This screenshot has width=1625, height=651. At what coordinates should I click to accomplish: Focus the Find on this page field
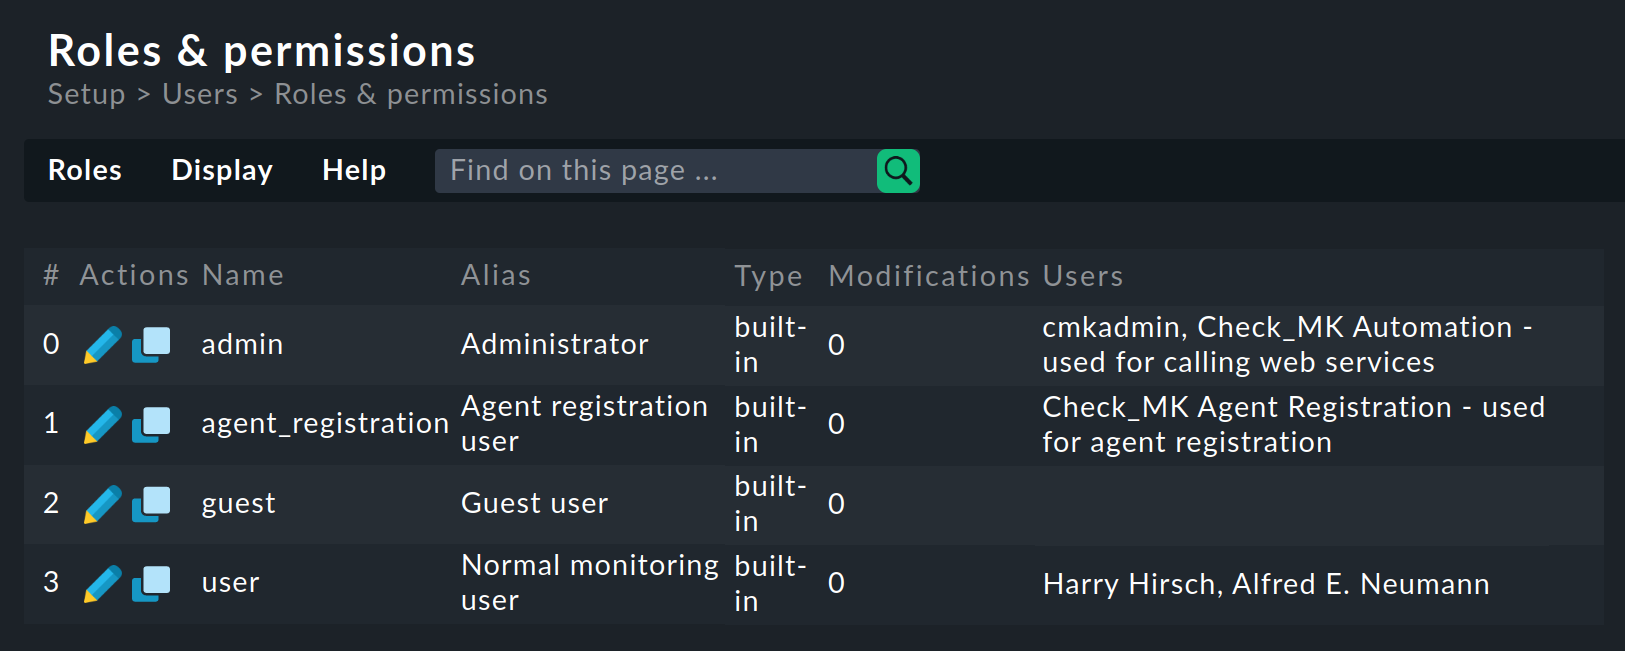click(x=656, y=171)
